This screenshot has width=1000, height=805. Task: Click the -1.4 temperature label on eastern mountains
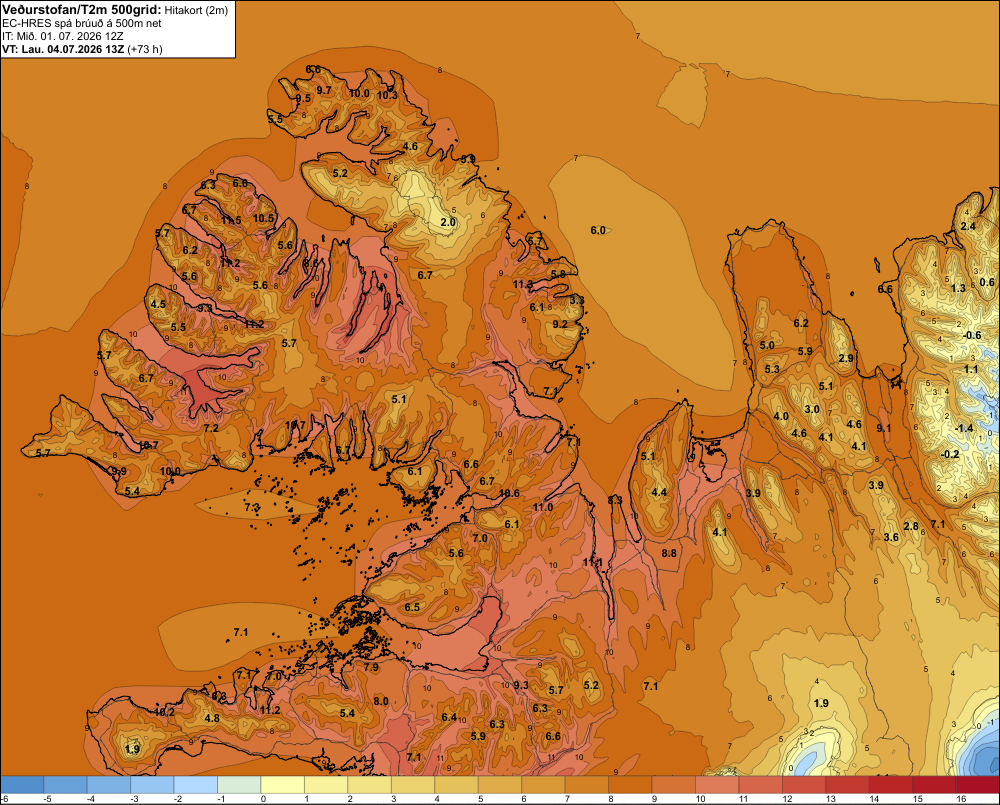[964, 428]
